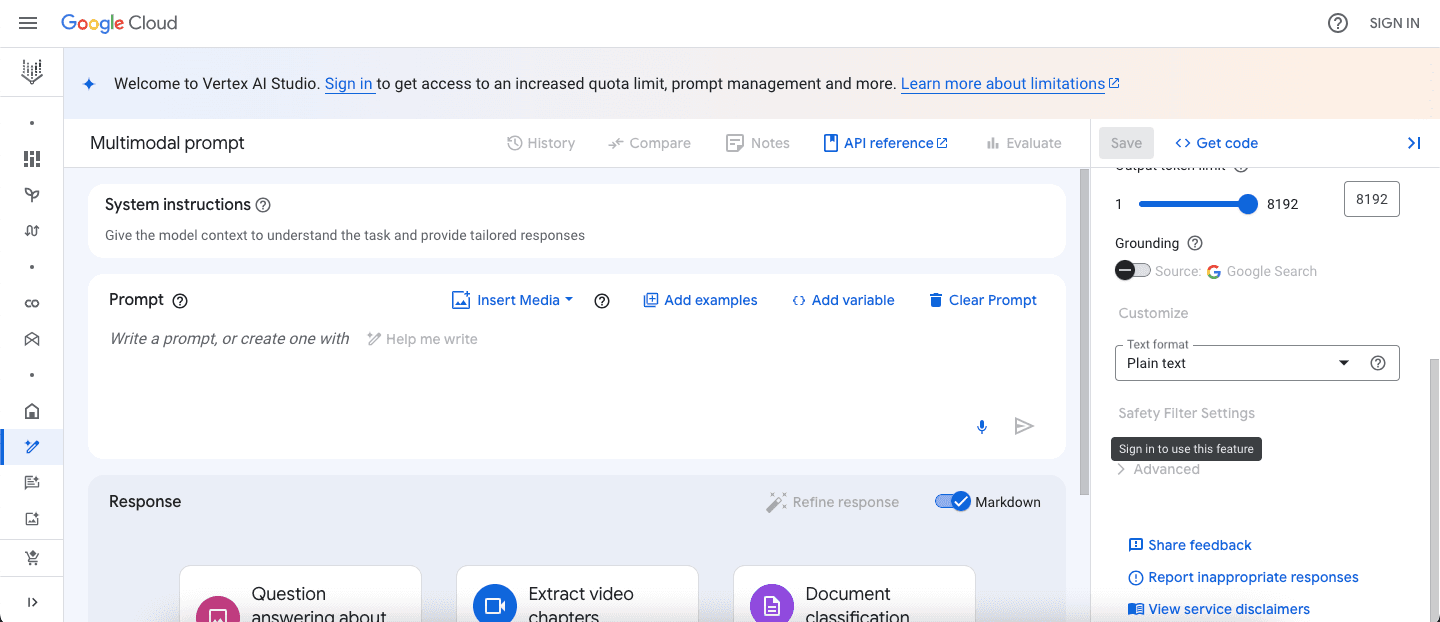Expand the Advanced section
1440x622 pixels.
pyautogui.click(x=1158, y=469)
